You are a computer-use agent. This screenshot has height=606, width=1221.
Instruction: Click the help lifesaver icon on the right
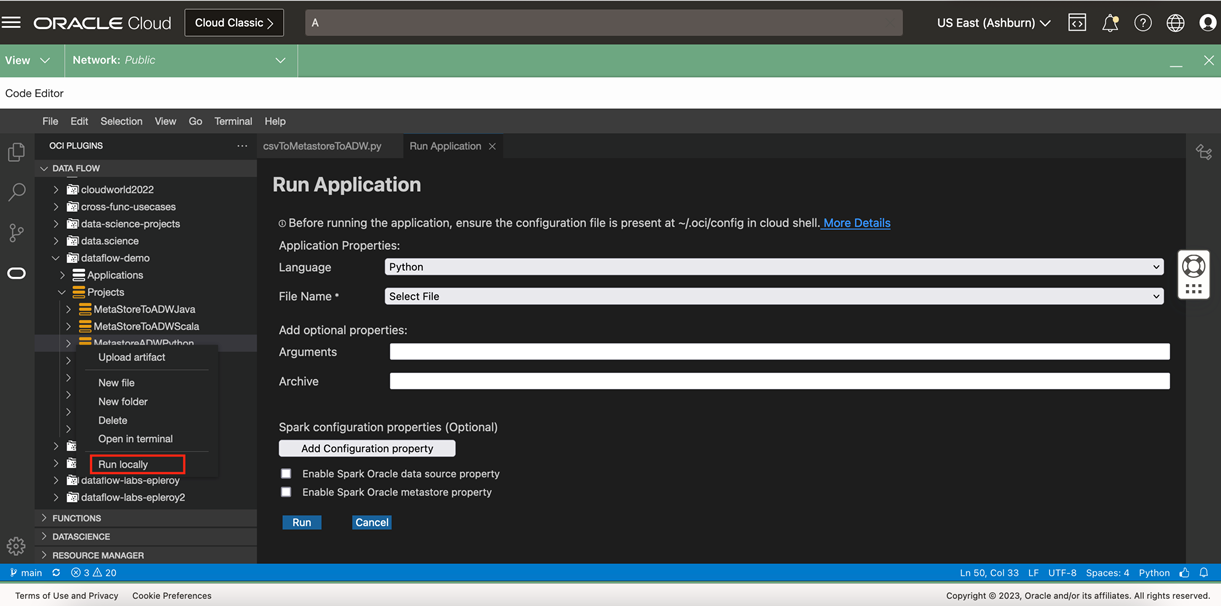[x=1143, y=22]
